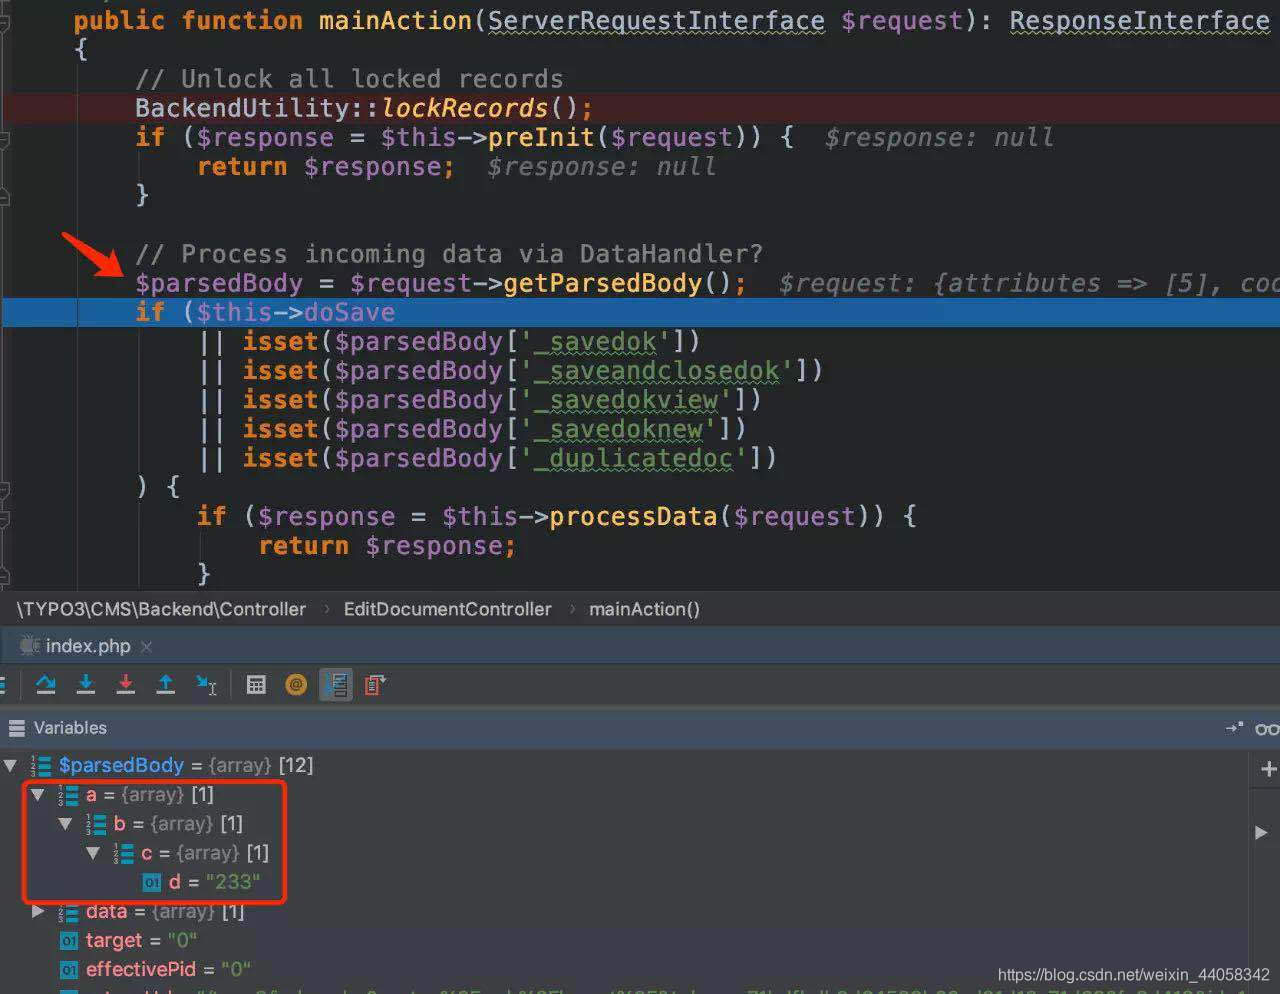Click the Step Over debugger icon
Image resolution: width=1280 pixels, height=994 pixels.
click(x=46, y=684)
